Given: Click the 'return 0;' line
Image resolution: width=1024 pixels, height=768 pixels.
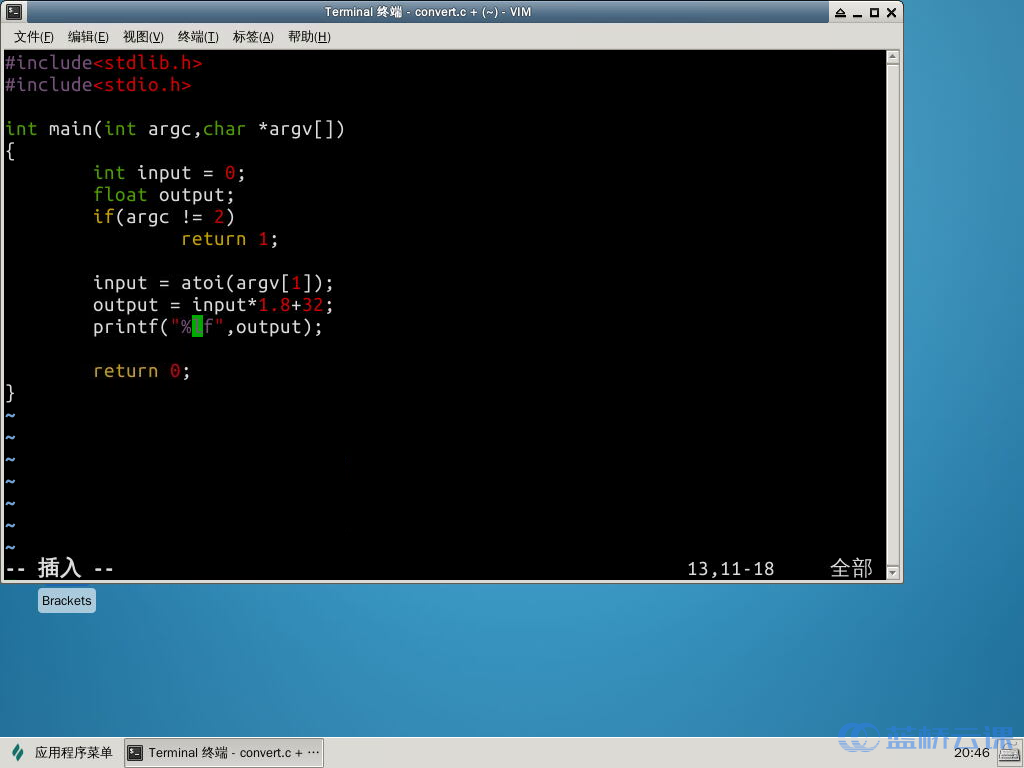Looking at the screenshot, I should coord(142,371).
